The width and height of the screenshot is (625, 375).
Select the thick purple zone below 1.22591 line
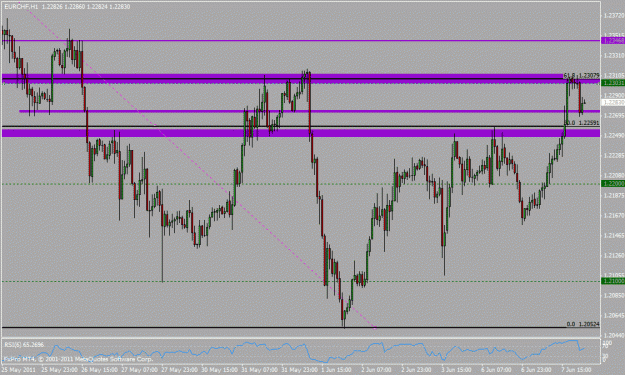[x=301, y=133]
